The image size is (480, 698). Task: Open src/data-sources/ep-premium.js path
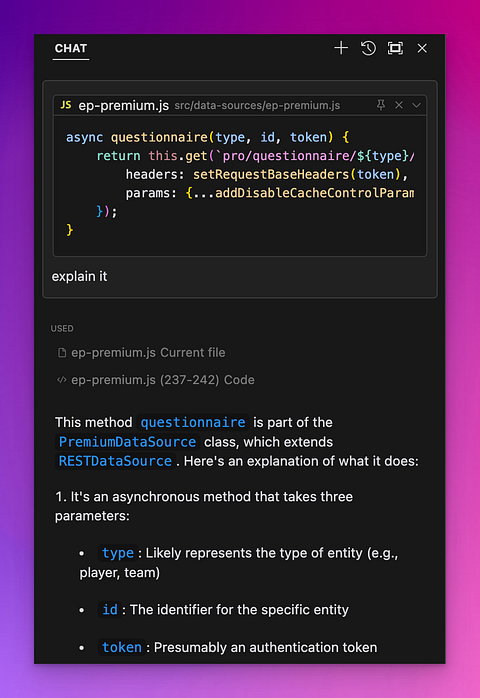click(257, 106)
